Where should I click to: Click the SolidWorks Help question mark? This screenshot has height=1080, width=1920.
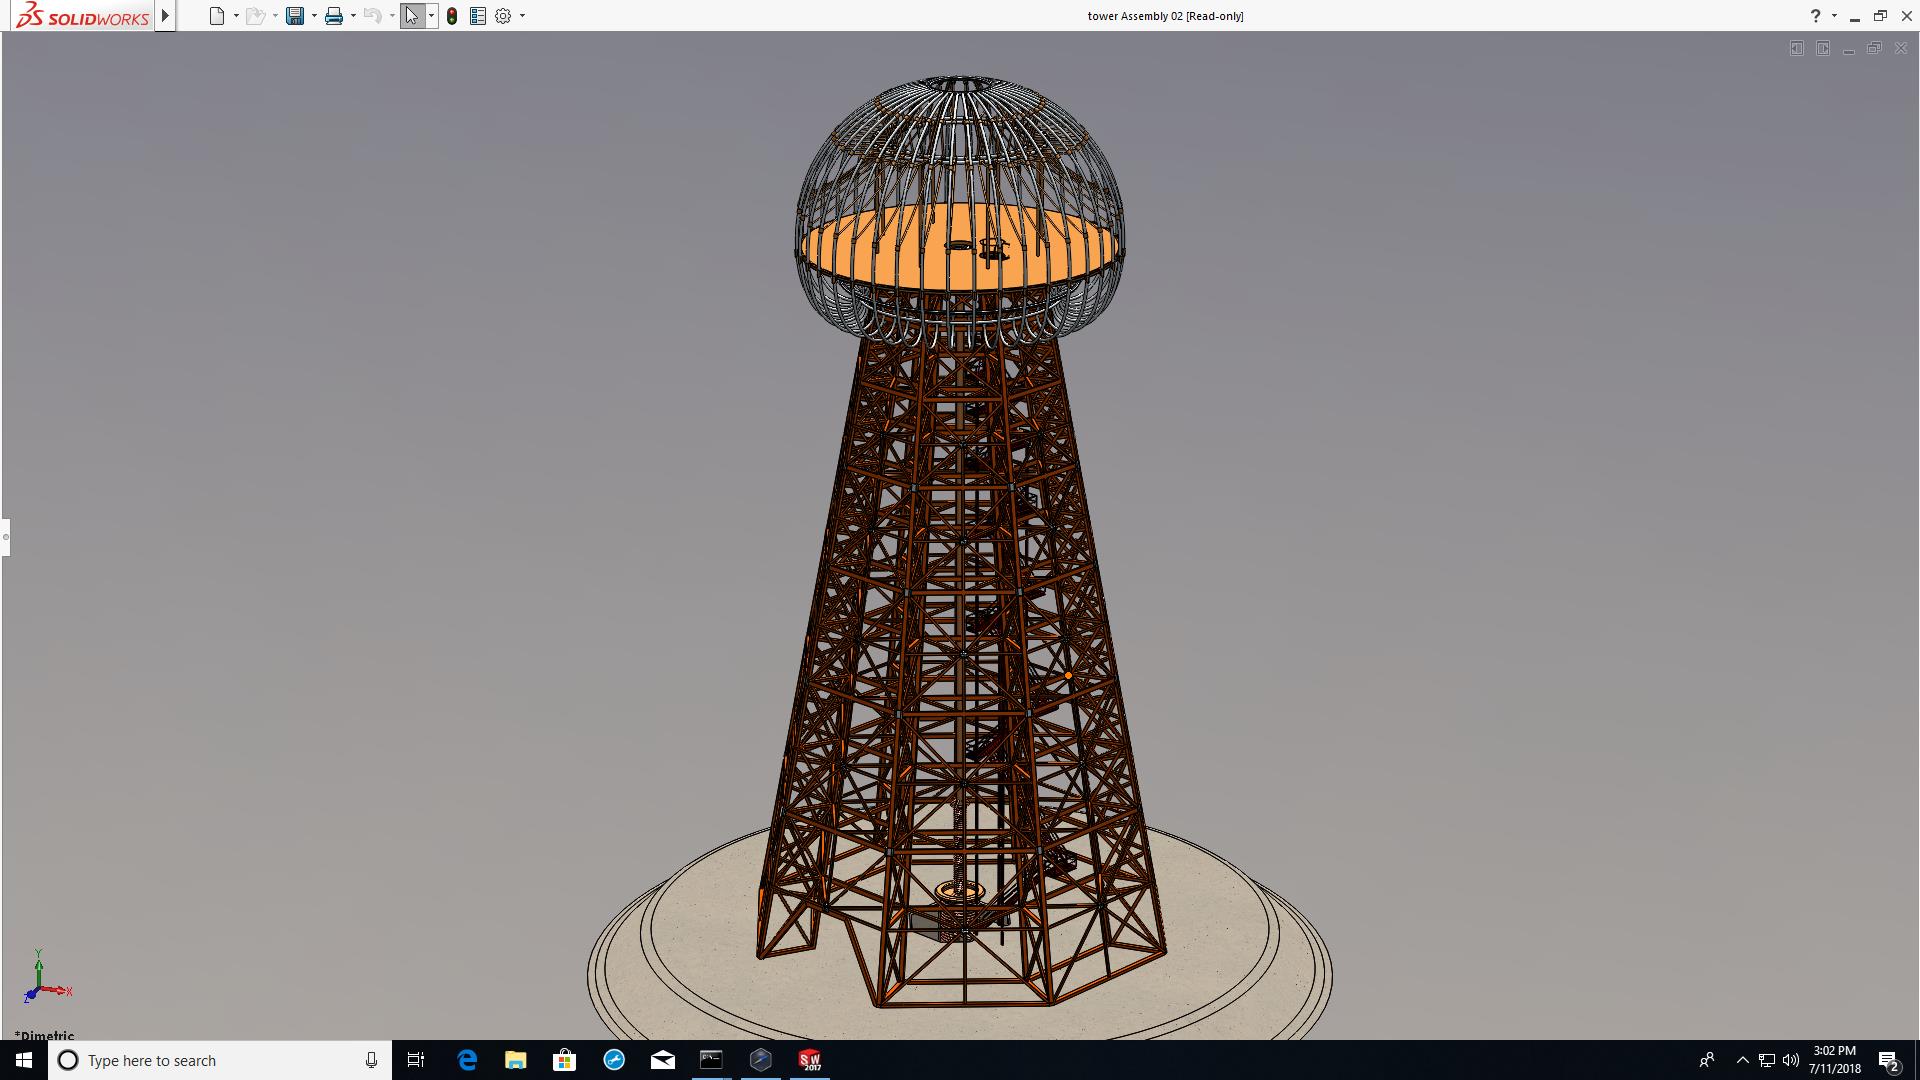click(1815, 16)
